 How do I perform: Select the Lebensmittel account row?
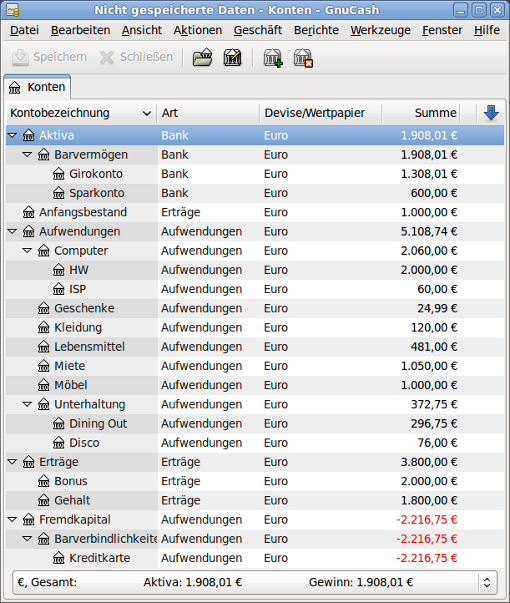(255, 347)
